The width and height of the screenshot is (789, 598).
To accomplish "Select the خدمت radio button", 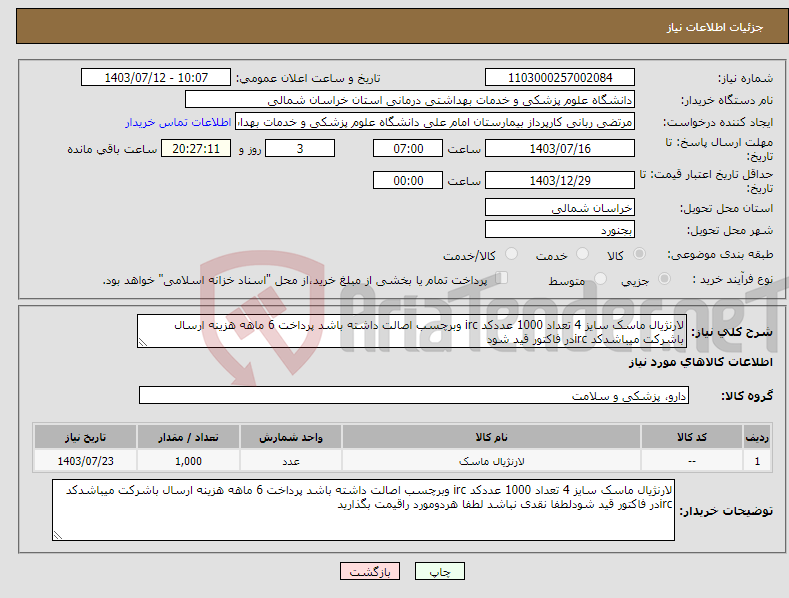I will tap(582, 254).
